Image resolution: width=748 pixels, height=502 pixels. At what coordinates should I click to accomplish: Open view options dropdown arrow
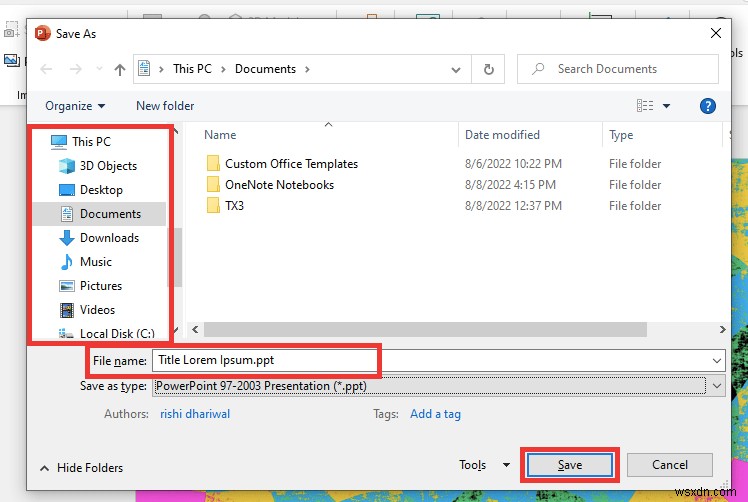tap(666, 106)
